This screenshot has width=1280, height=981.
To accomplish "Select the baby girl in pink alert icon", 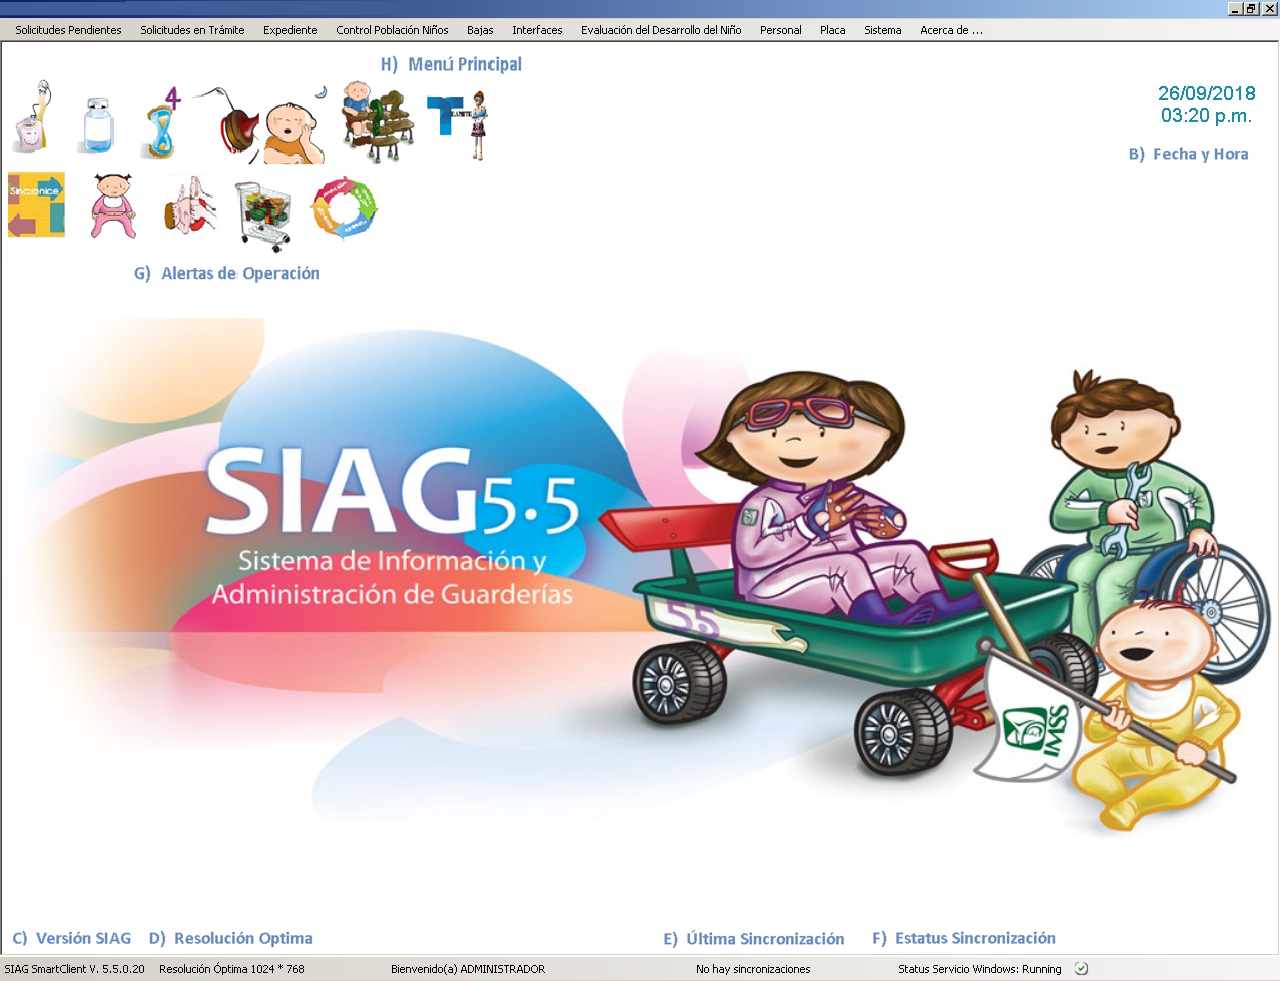I will (x=112, y=207).
